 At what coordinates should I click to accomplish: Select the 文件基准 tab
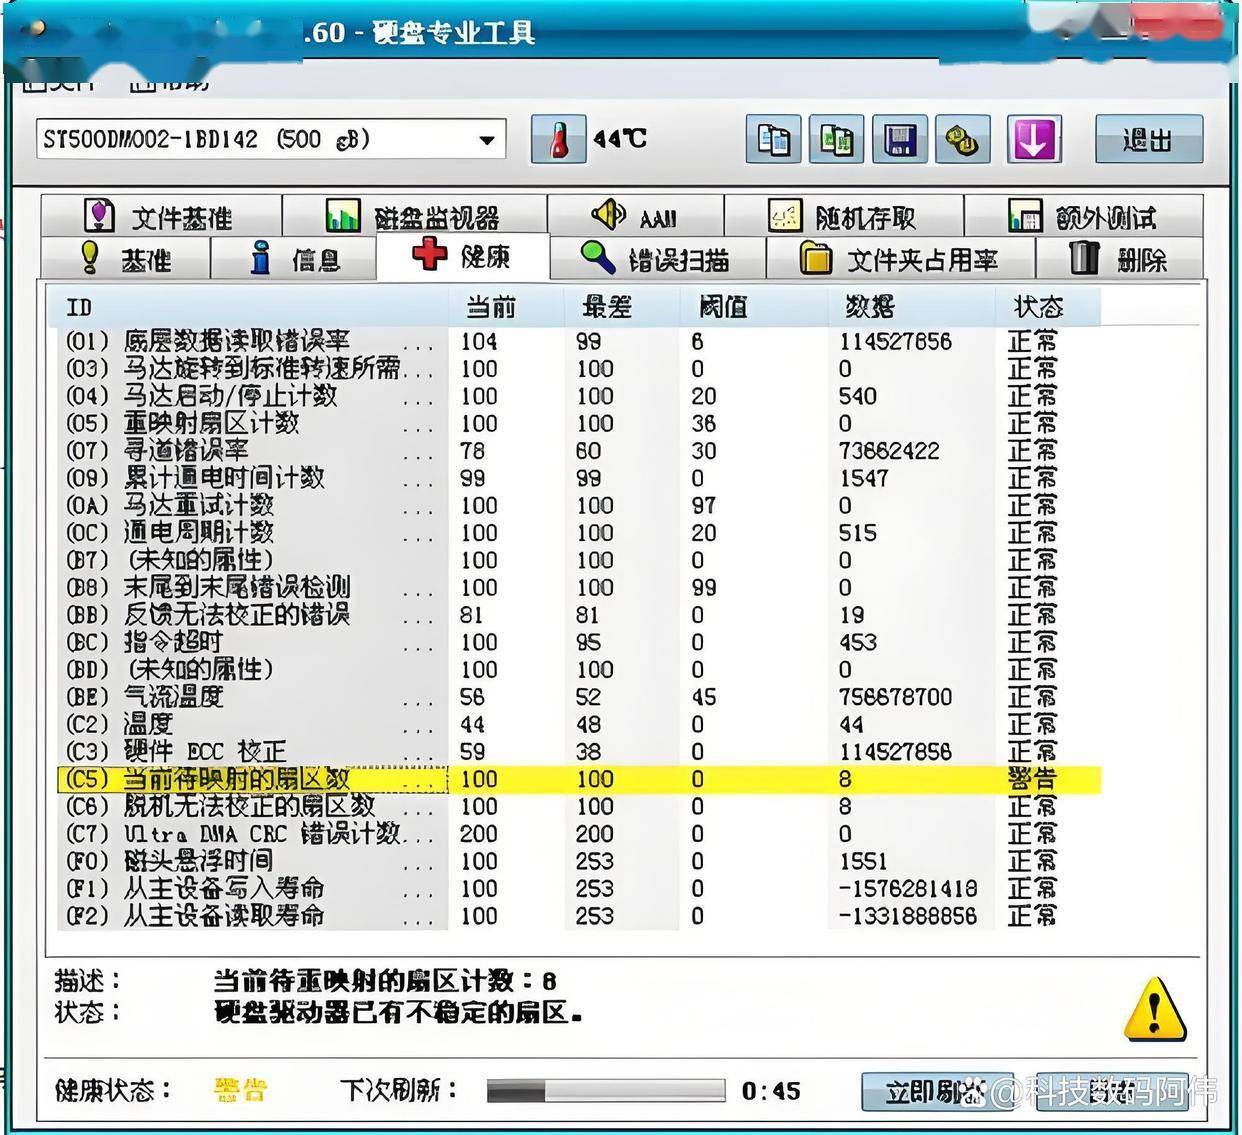coord(160,216)
